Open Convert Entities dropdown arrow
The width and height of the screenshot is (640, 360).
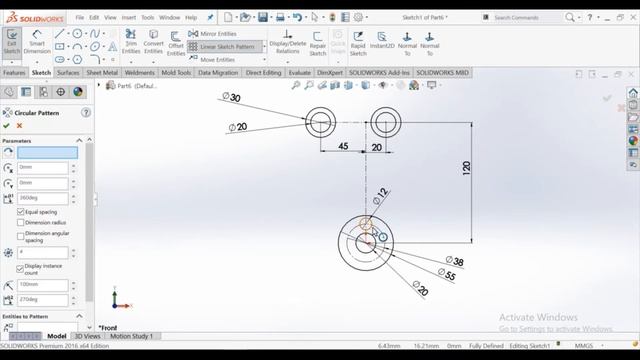[x=153, y=62]
